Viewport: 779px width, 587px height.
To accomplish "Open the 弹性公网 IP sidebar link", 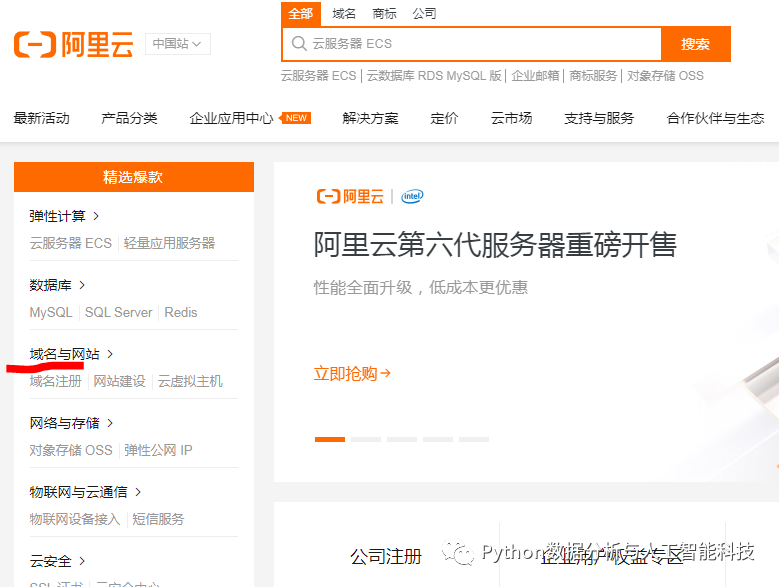I will pyautogui.click(x=158, y=450).
